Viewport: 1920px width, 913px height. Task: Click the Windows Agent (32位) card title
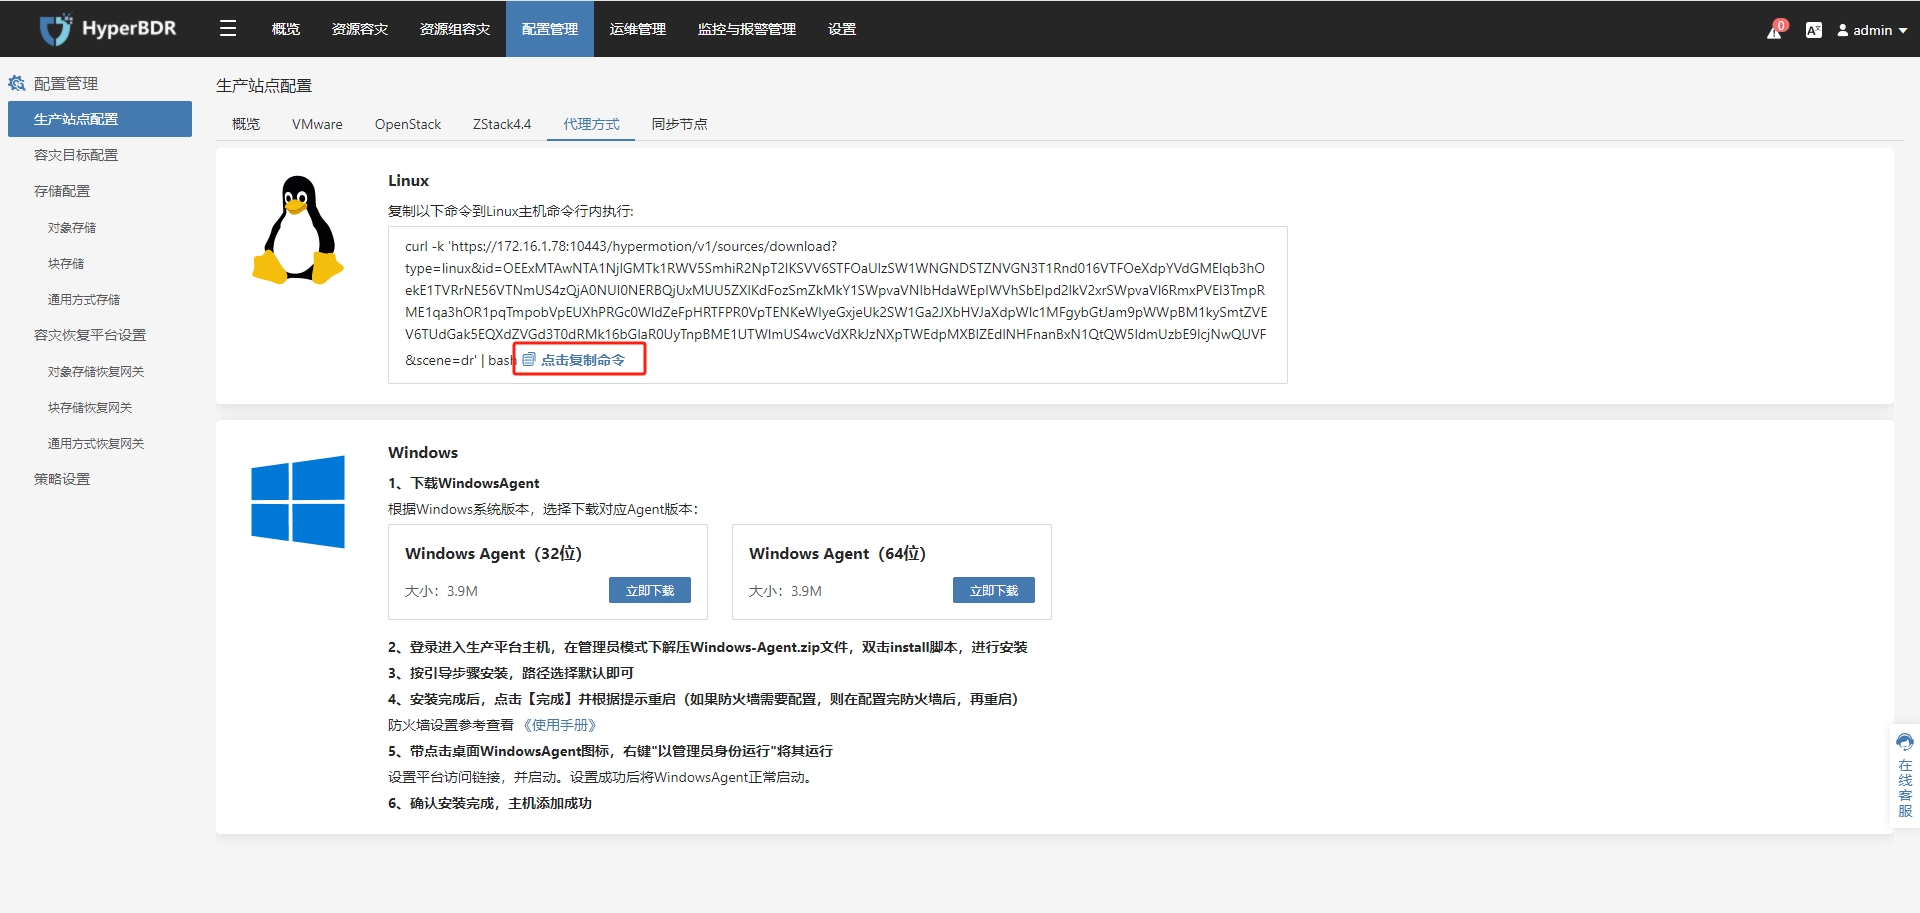(493, 553)
